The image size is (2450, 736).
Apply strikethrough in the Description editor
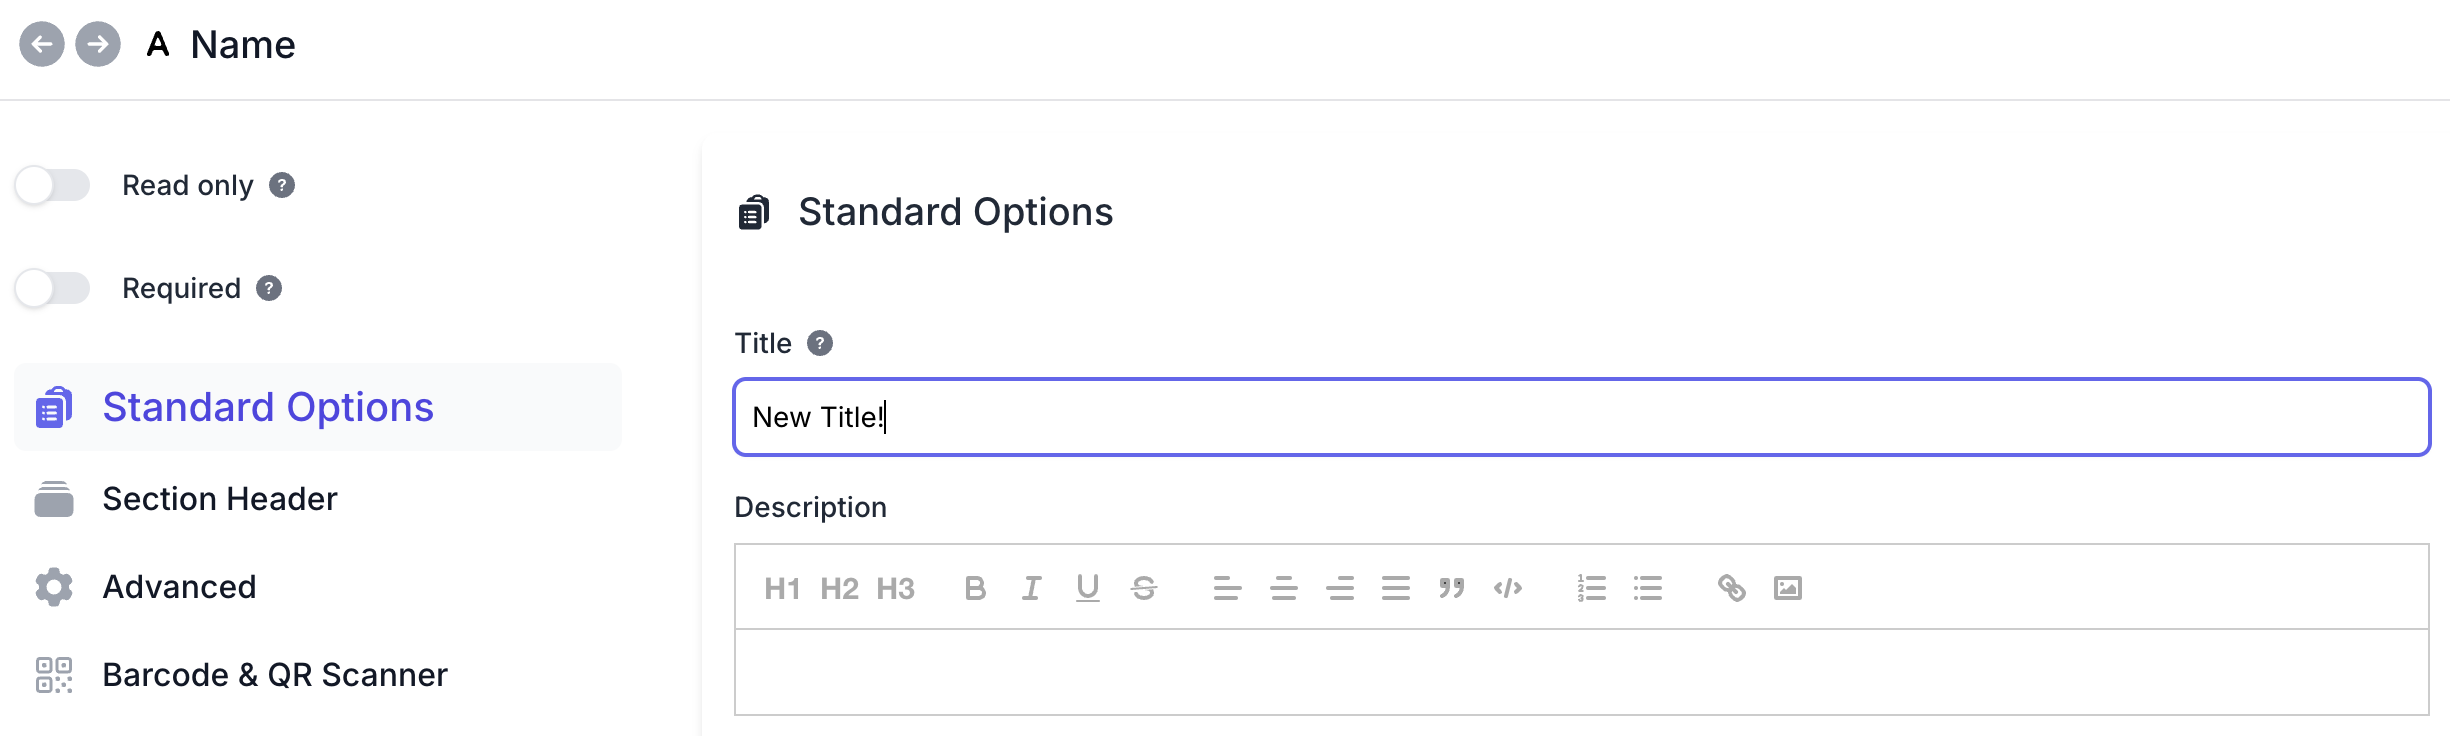click(x=1144, y=588)
